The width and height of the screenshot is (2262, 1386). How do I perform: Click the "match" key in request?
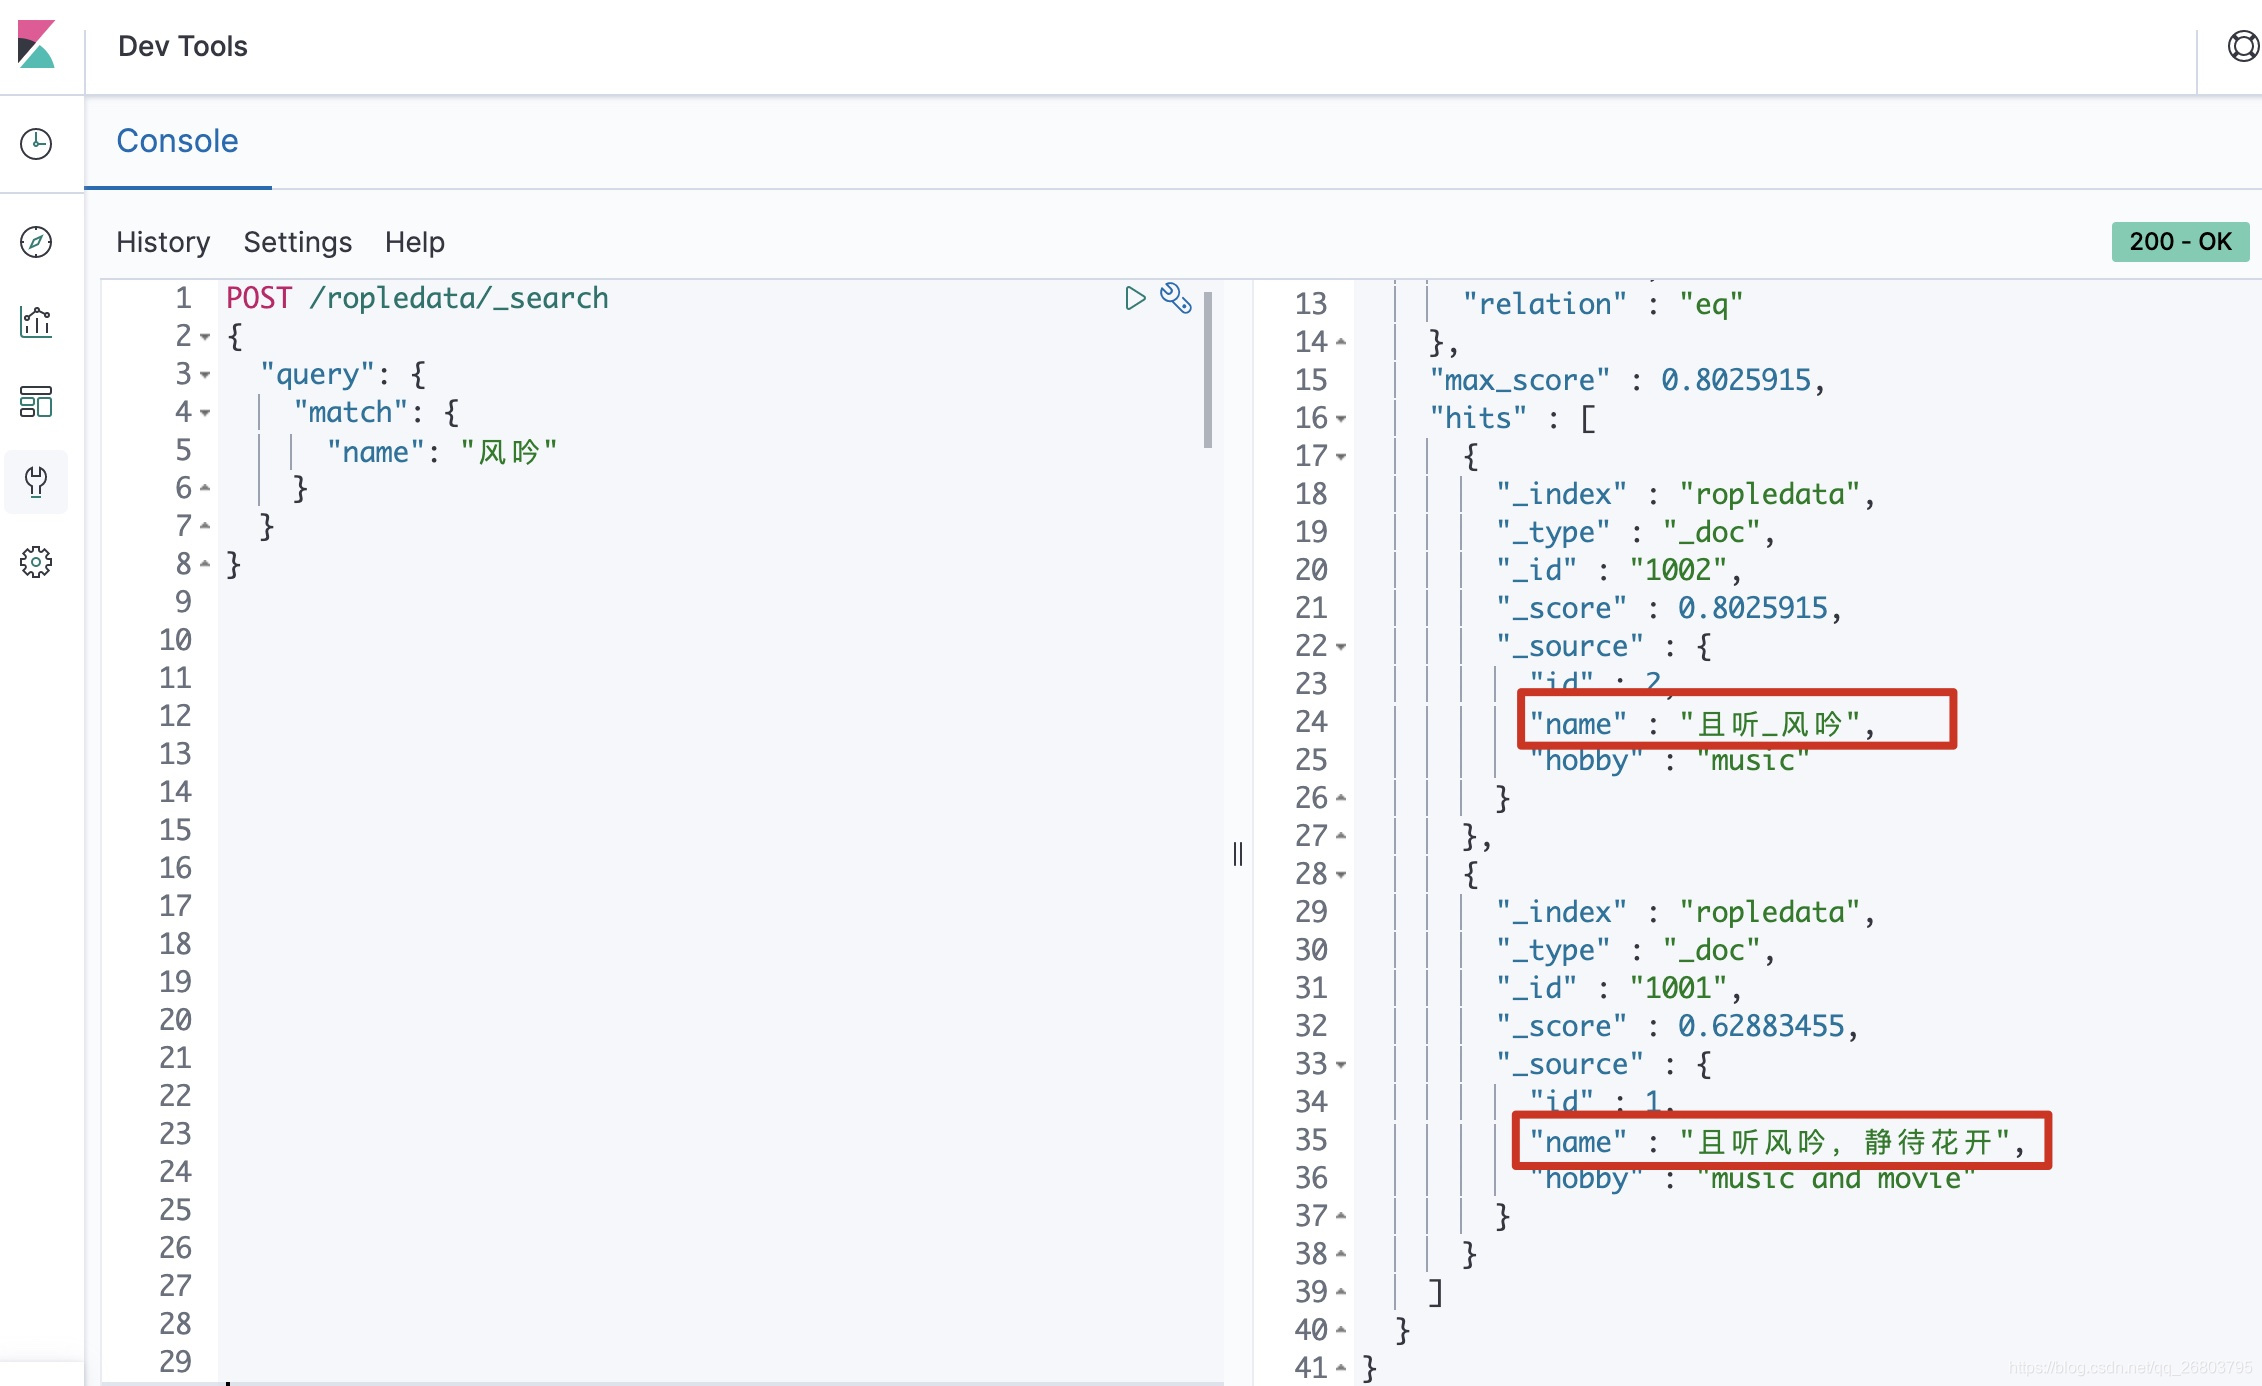point(351,413)
